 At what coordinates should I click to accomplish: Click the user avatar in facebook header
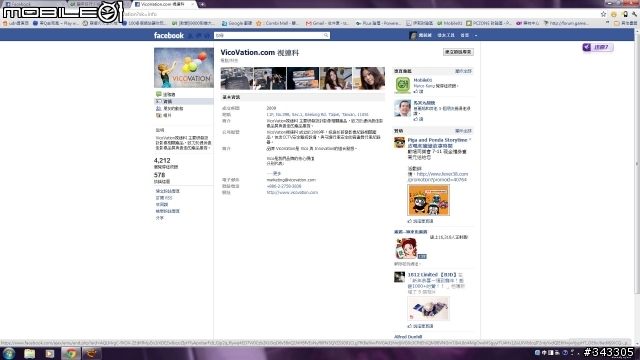(413, 36)
